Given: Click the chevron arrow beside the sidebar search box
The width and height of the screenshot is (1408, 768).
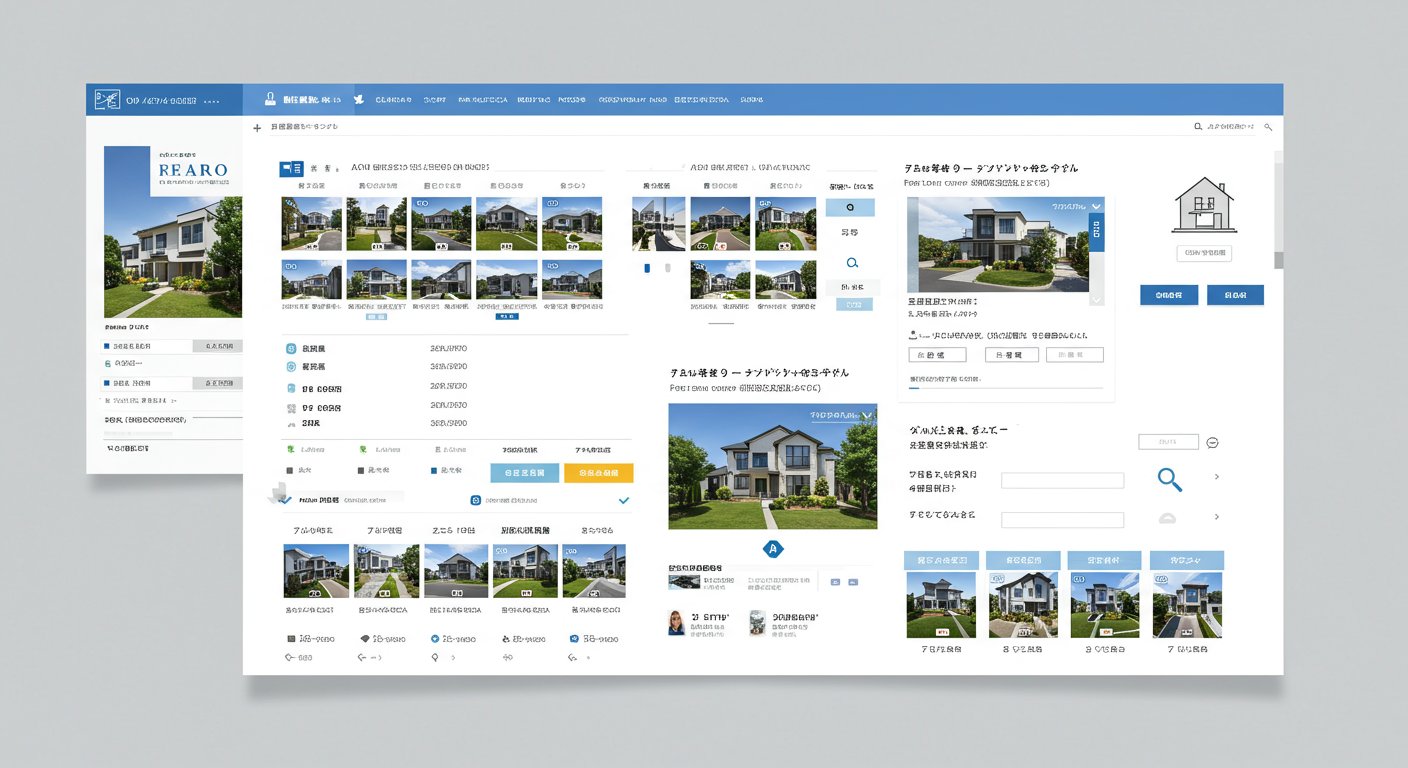Looking at the screenshot, I should (1217, 478).
